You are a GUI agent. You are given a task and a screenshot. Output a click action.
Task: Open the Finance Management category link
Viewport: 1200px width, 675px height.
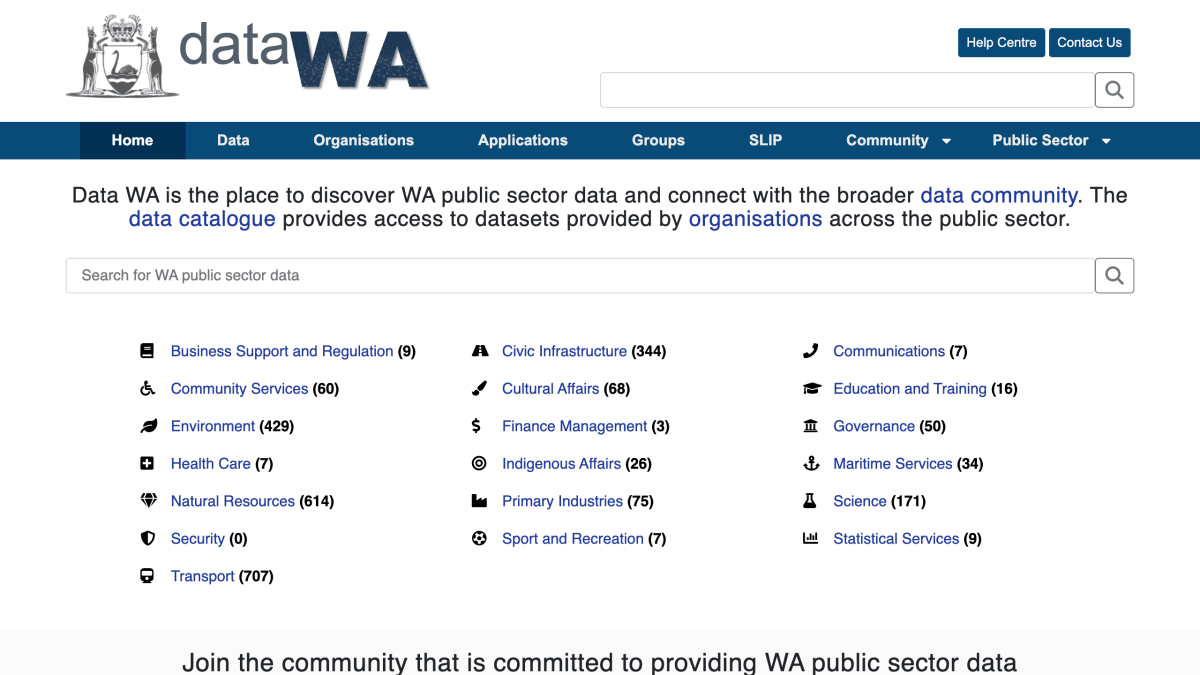(574, 426)
